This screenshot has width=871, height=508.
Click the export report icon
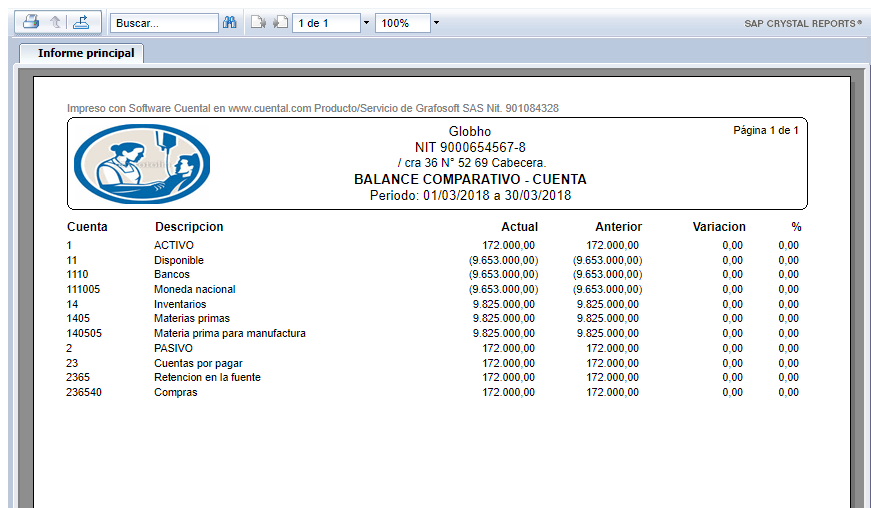(x=81, y=22)
